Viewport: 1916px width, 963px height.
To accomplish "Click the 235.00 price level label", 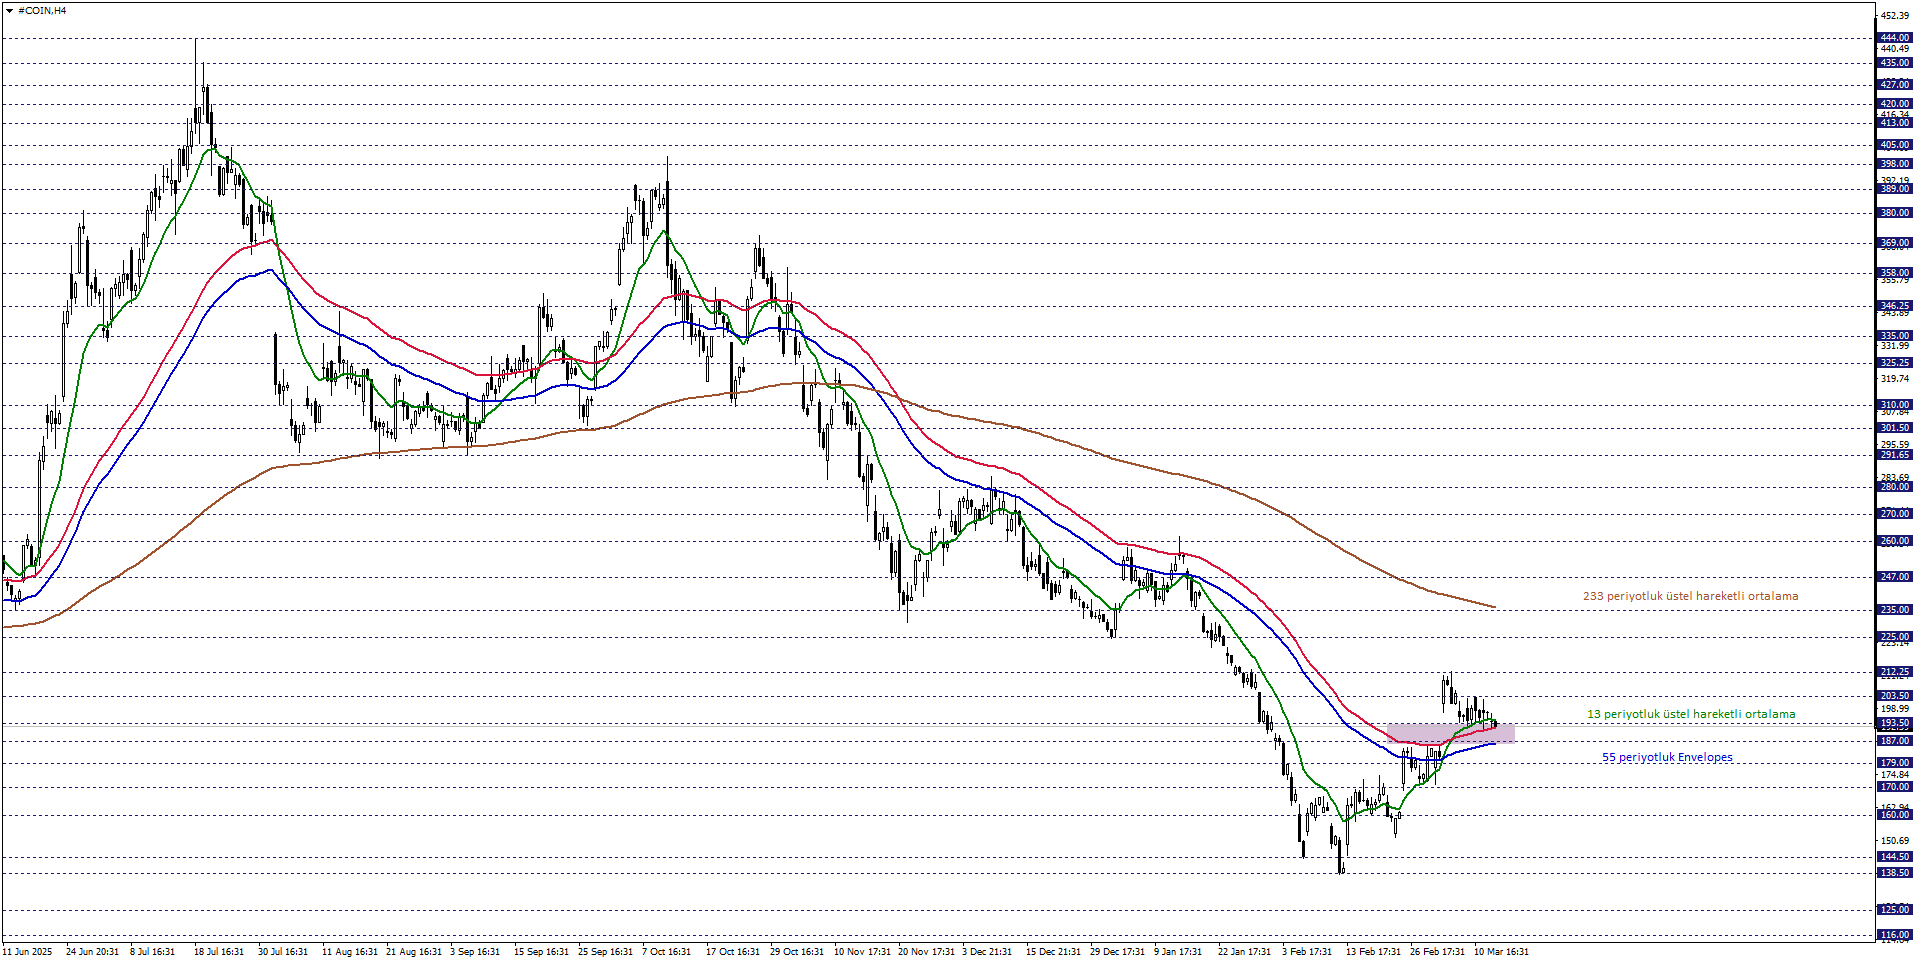I will (1894, 610).
